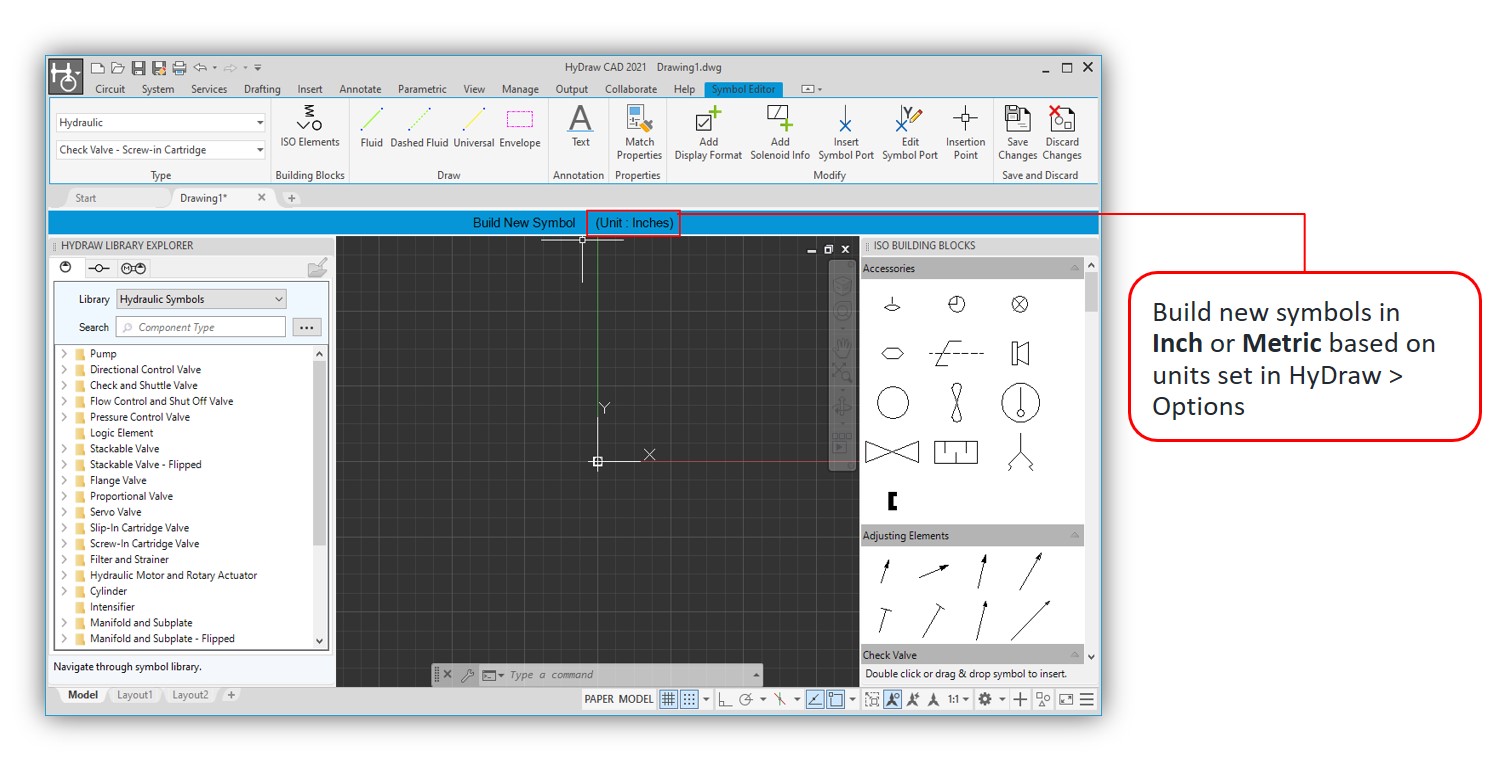The width and height of the screenshot is (1500, 770).
Task: Click Insert Symbol Port
Action: (845, 133)
